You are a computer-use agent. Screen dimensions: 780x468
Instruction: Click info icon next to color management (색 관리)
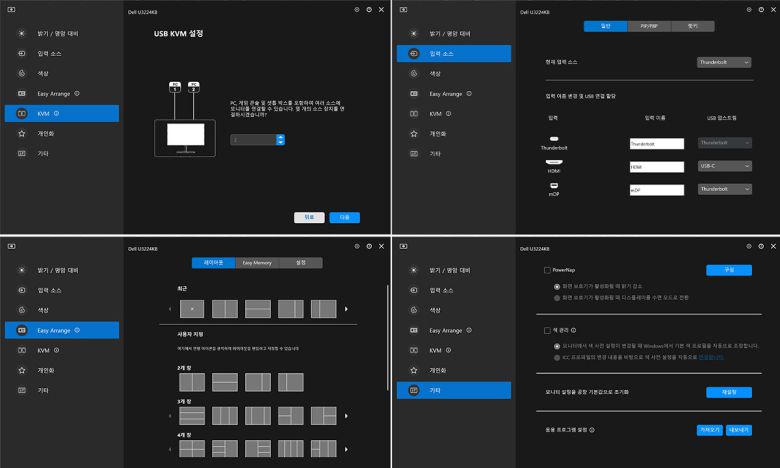click(x=574, y=330)
